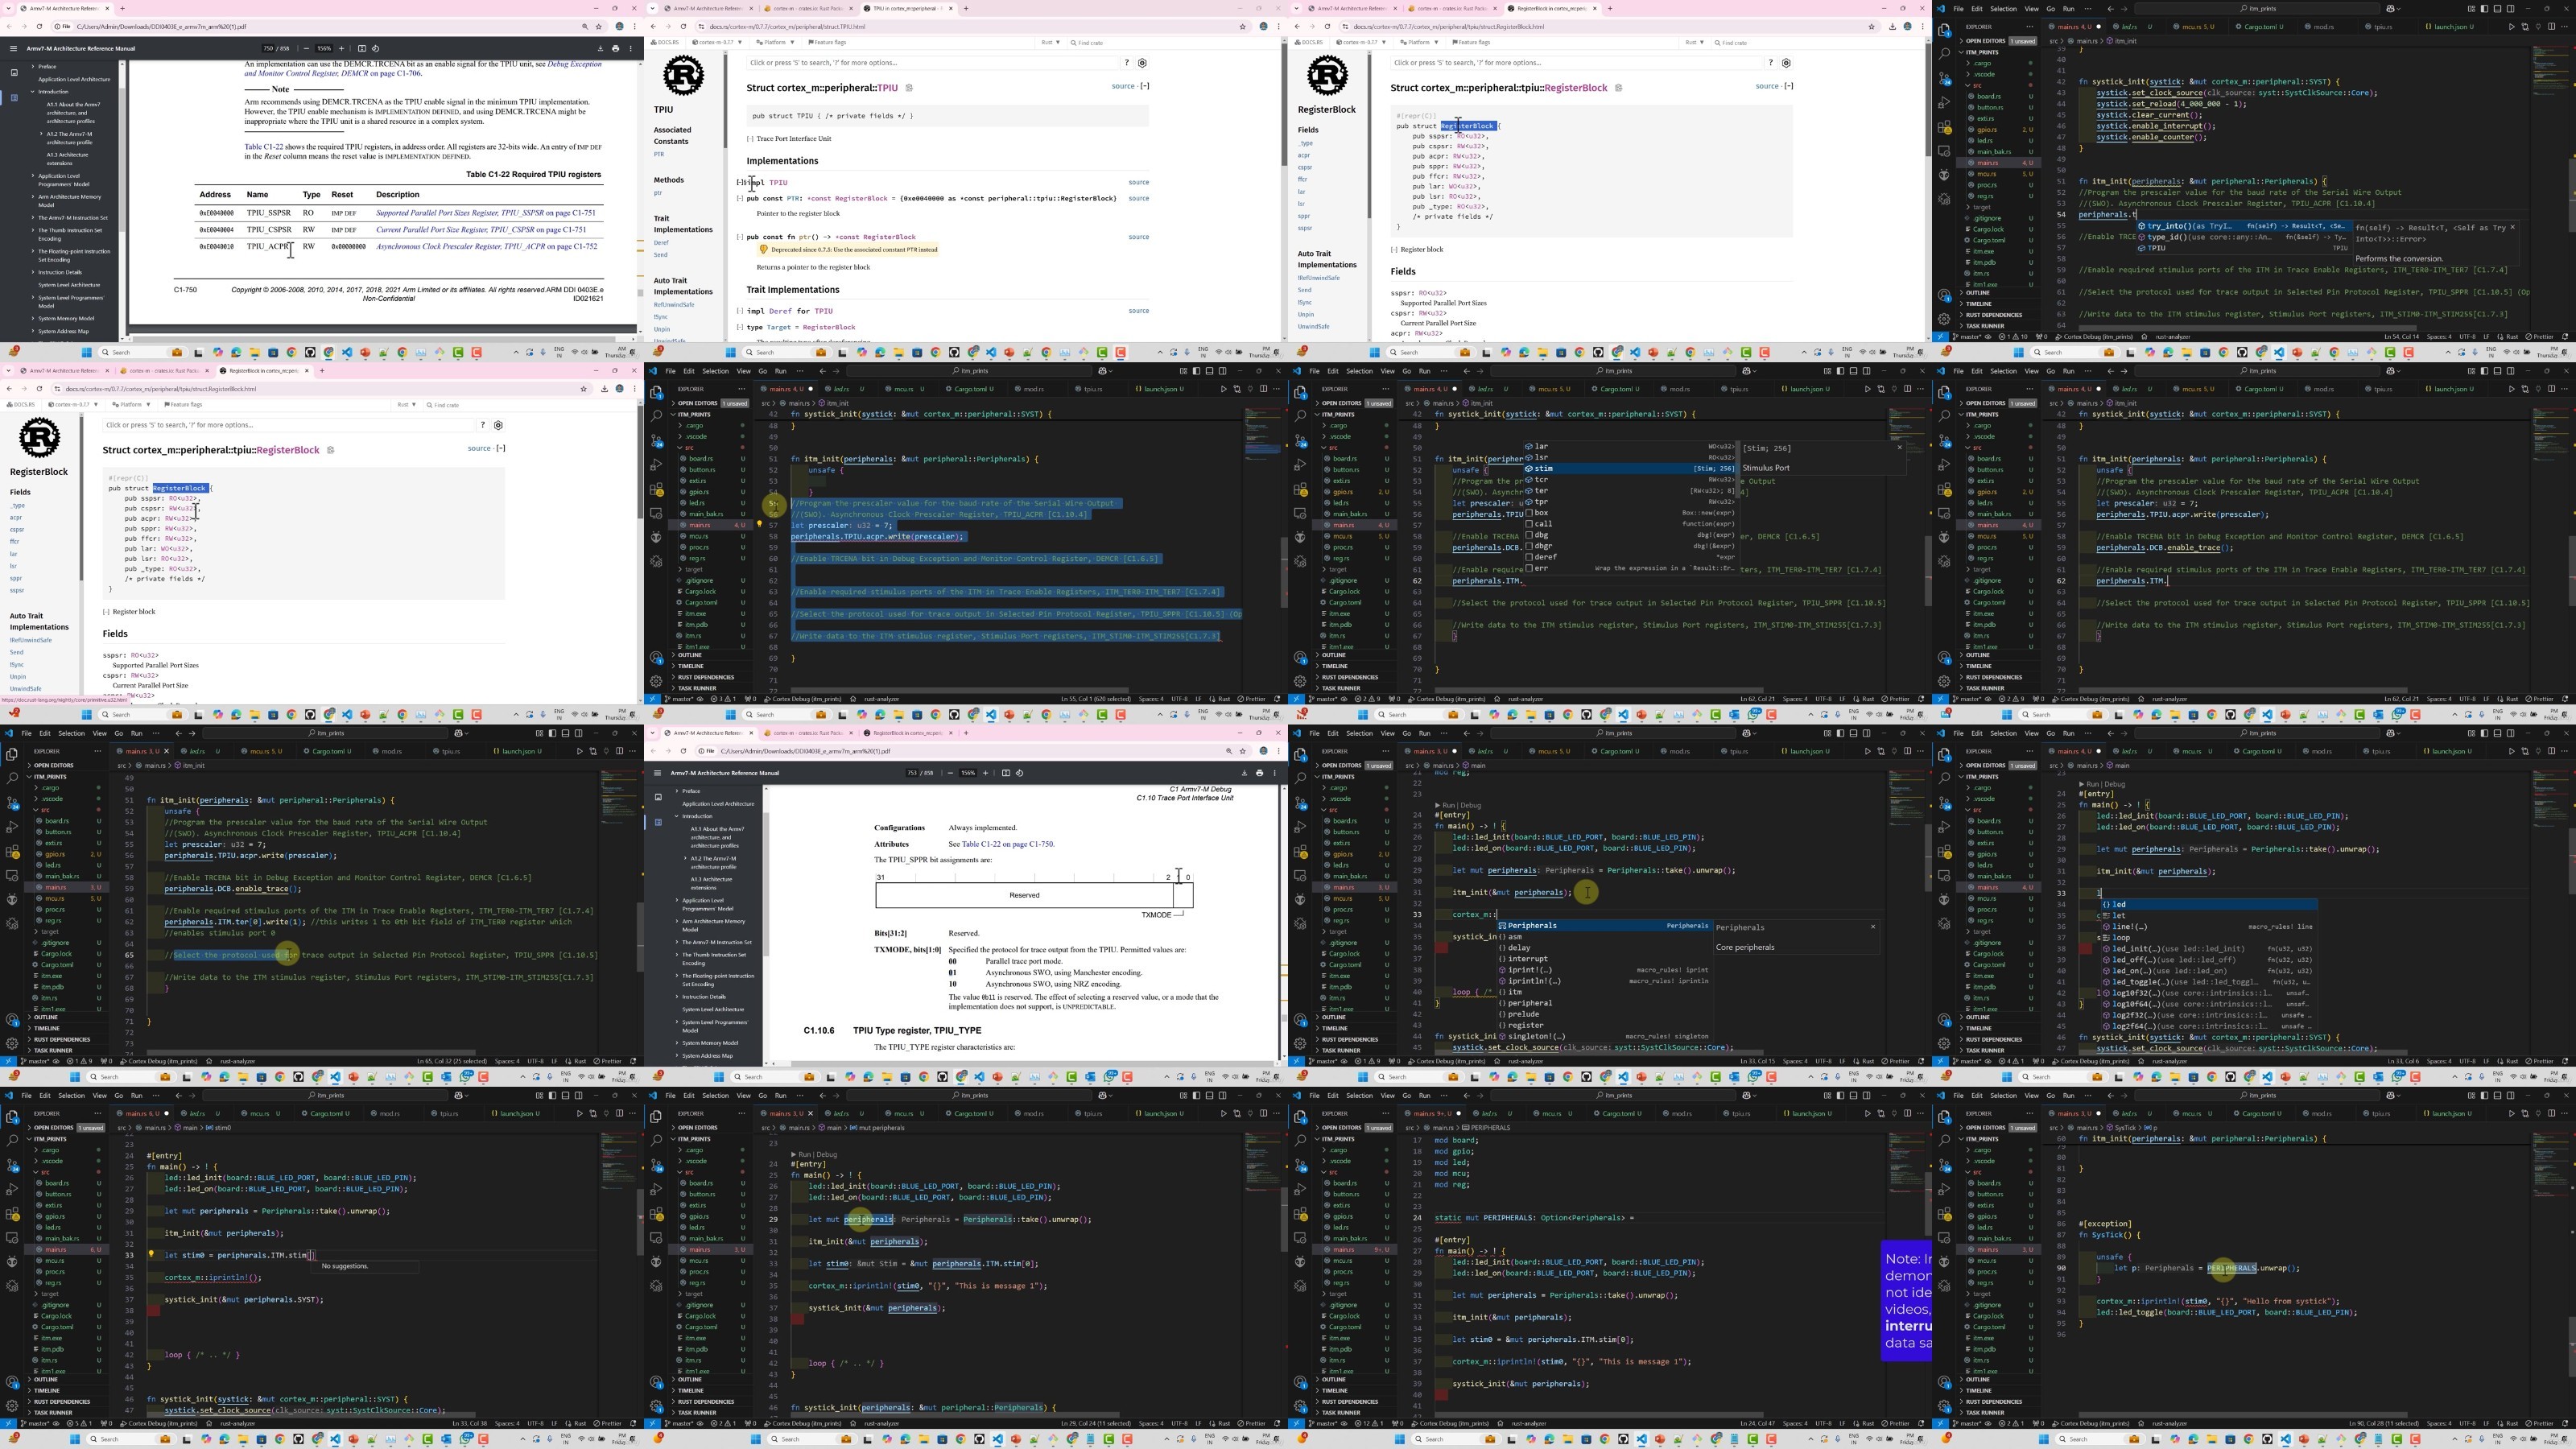Focus the docs search box on the TPIU struct page

point(932,63)
